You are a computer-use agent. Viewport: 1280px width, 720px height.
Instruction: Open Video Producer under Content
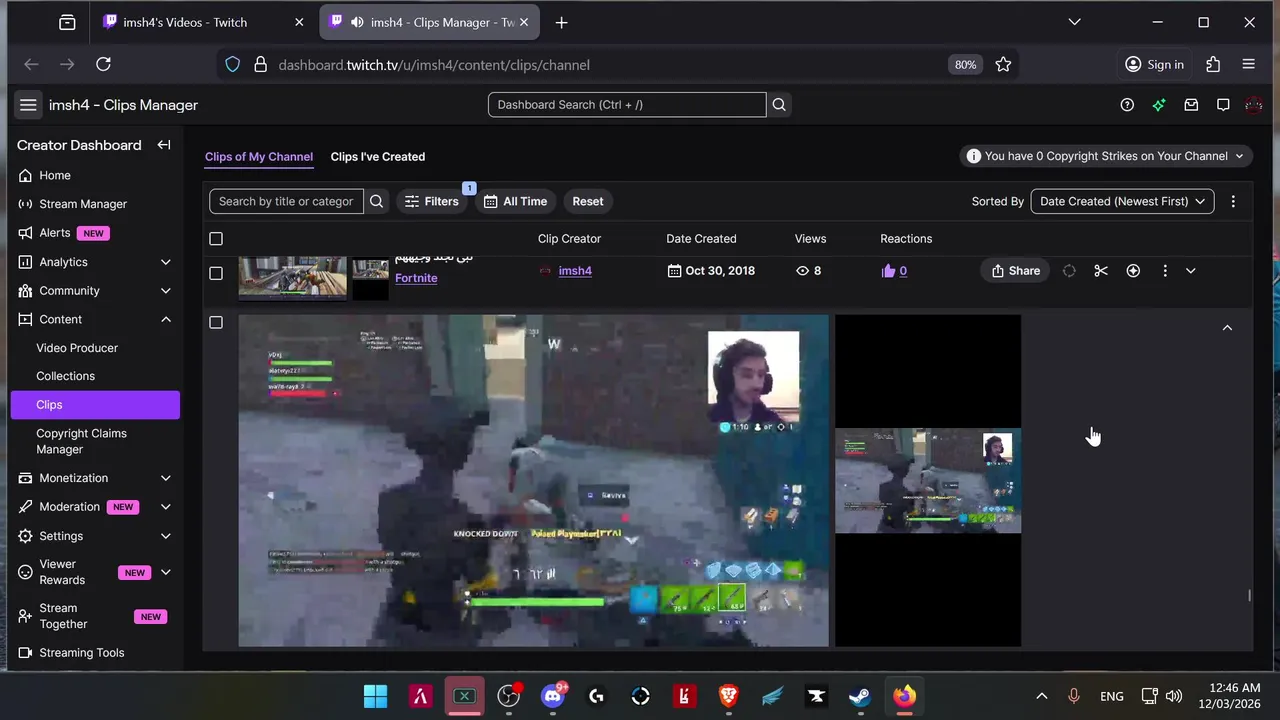tap(77, 348)
